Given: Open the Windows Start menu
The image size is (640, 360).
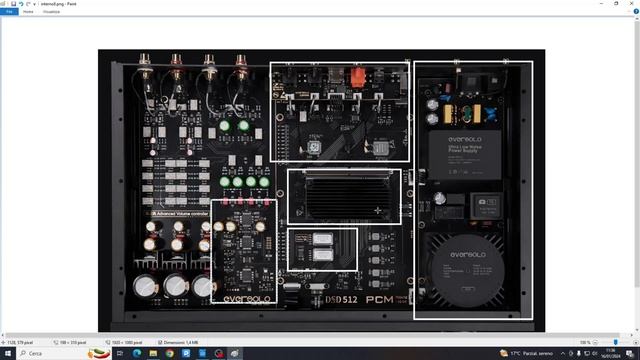Looking at the screenshot, I should click(x=8, y=353).
